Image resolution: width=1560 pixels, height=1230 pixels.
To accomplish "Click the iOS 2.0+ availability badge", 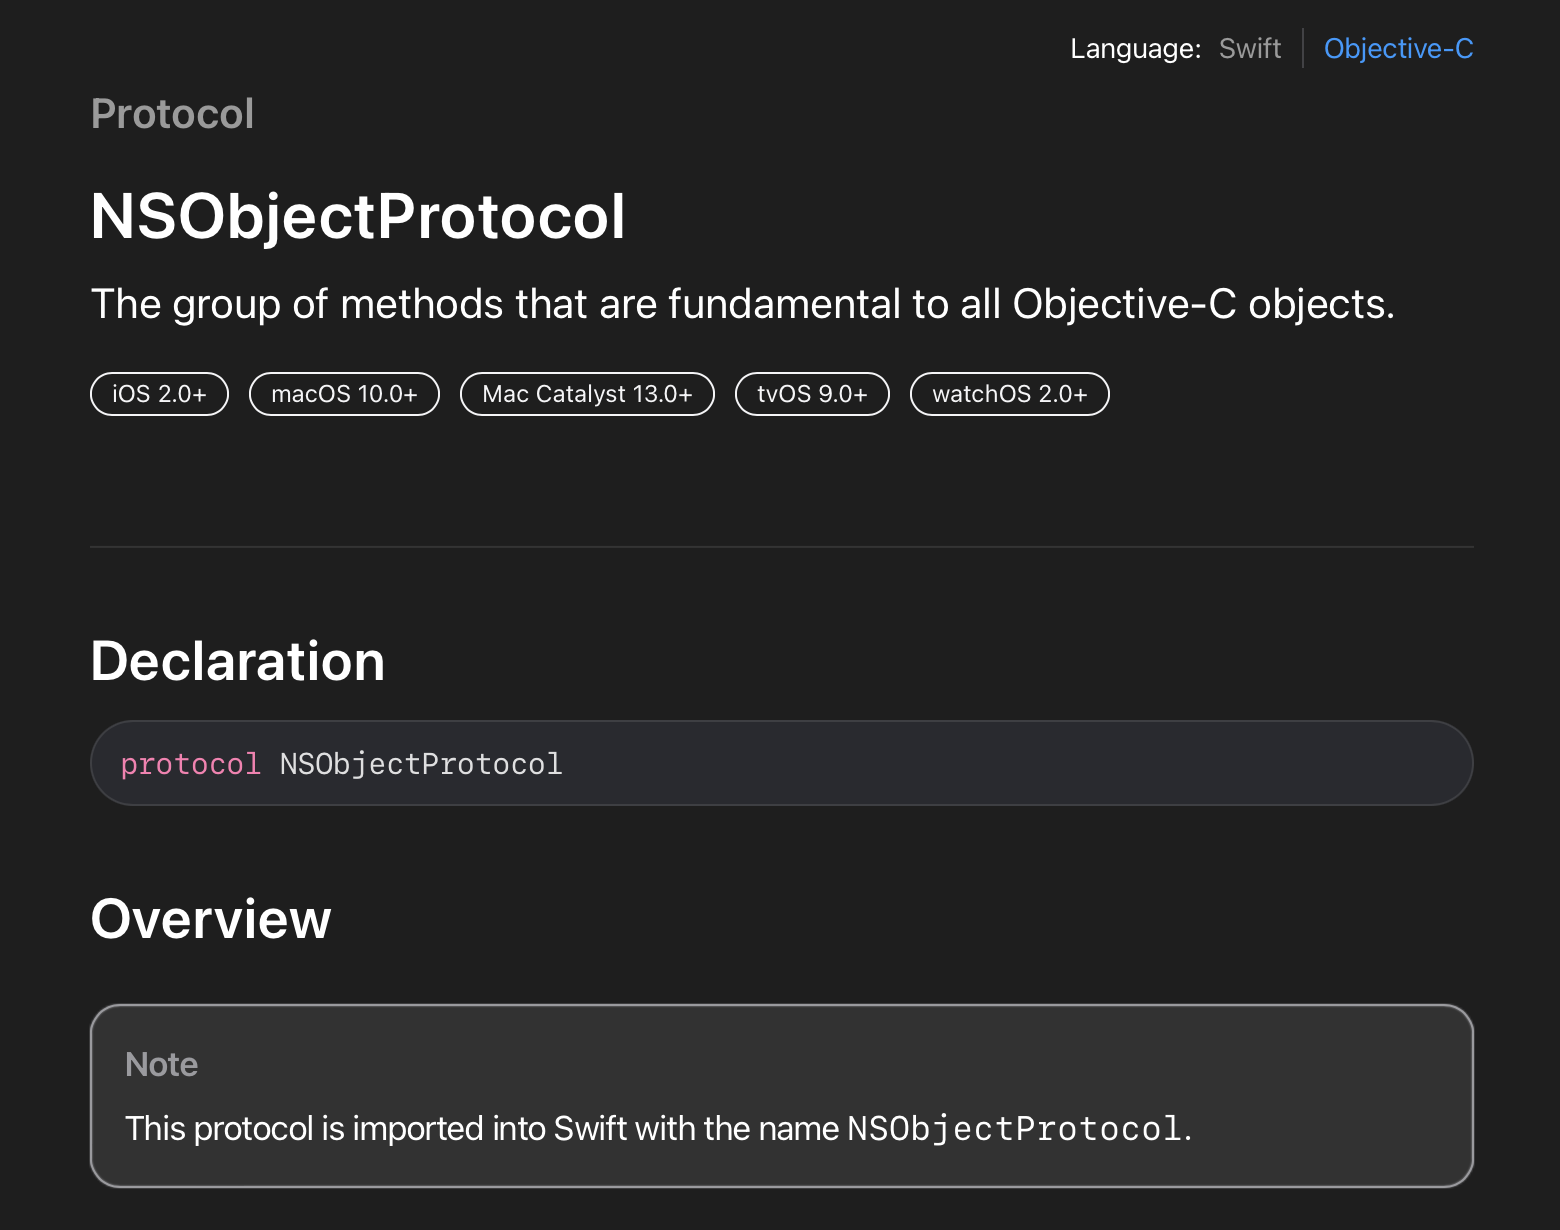I will pos(159,394).
